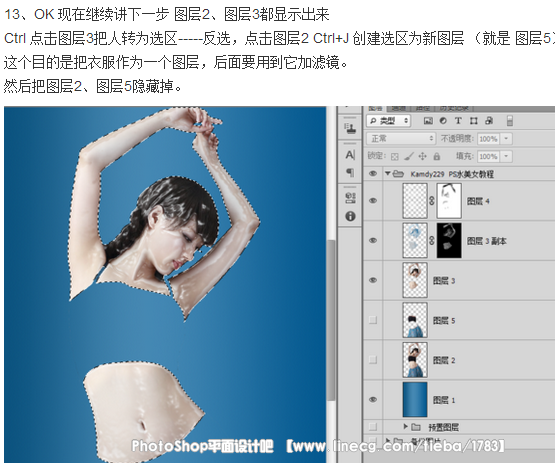Open the Character panel icon
This screenshot has width=555, height=463.
click(x=350, y=155)
